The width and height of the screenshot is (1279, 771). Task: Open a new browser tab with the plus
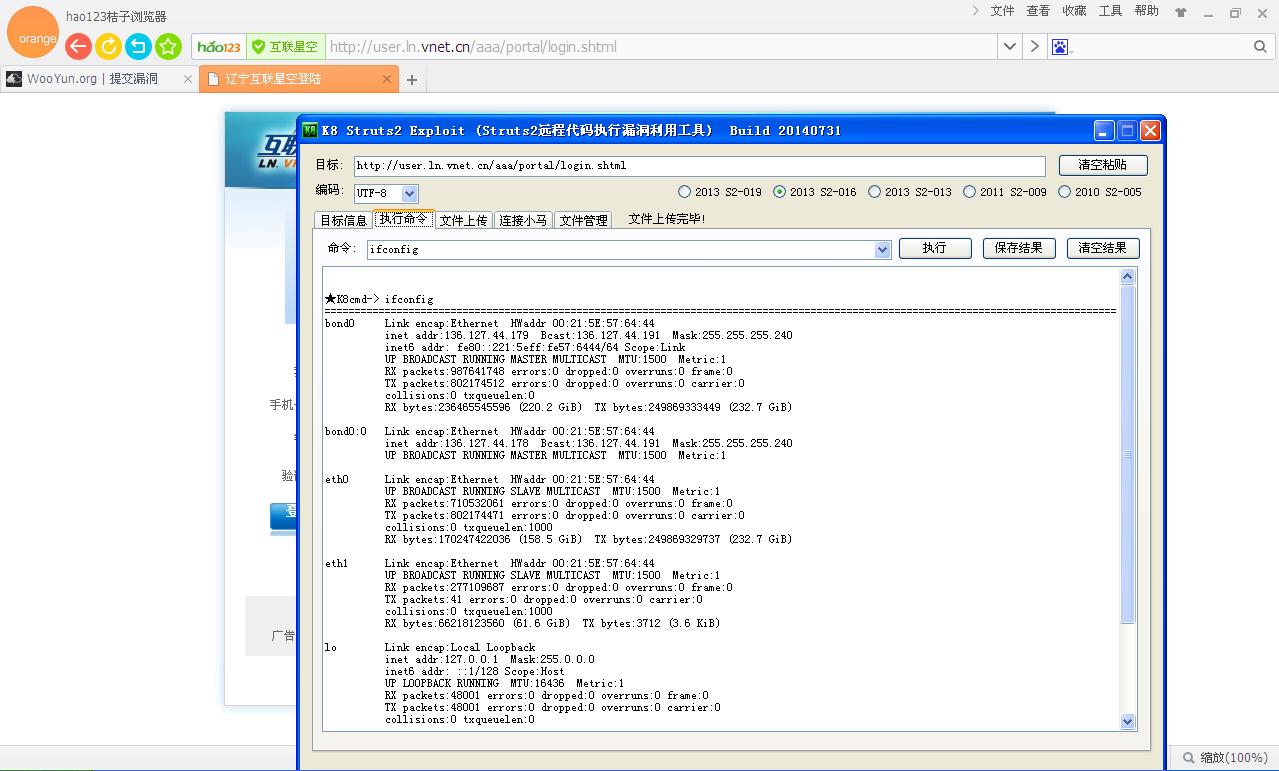pyautogui.click(x=411, y=80)
